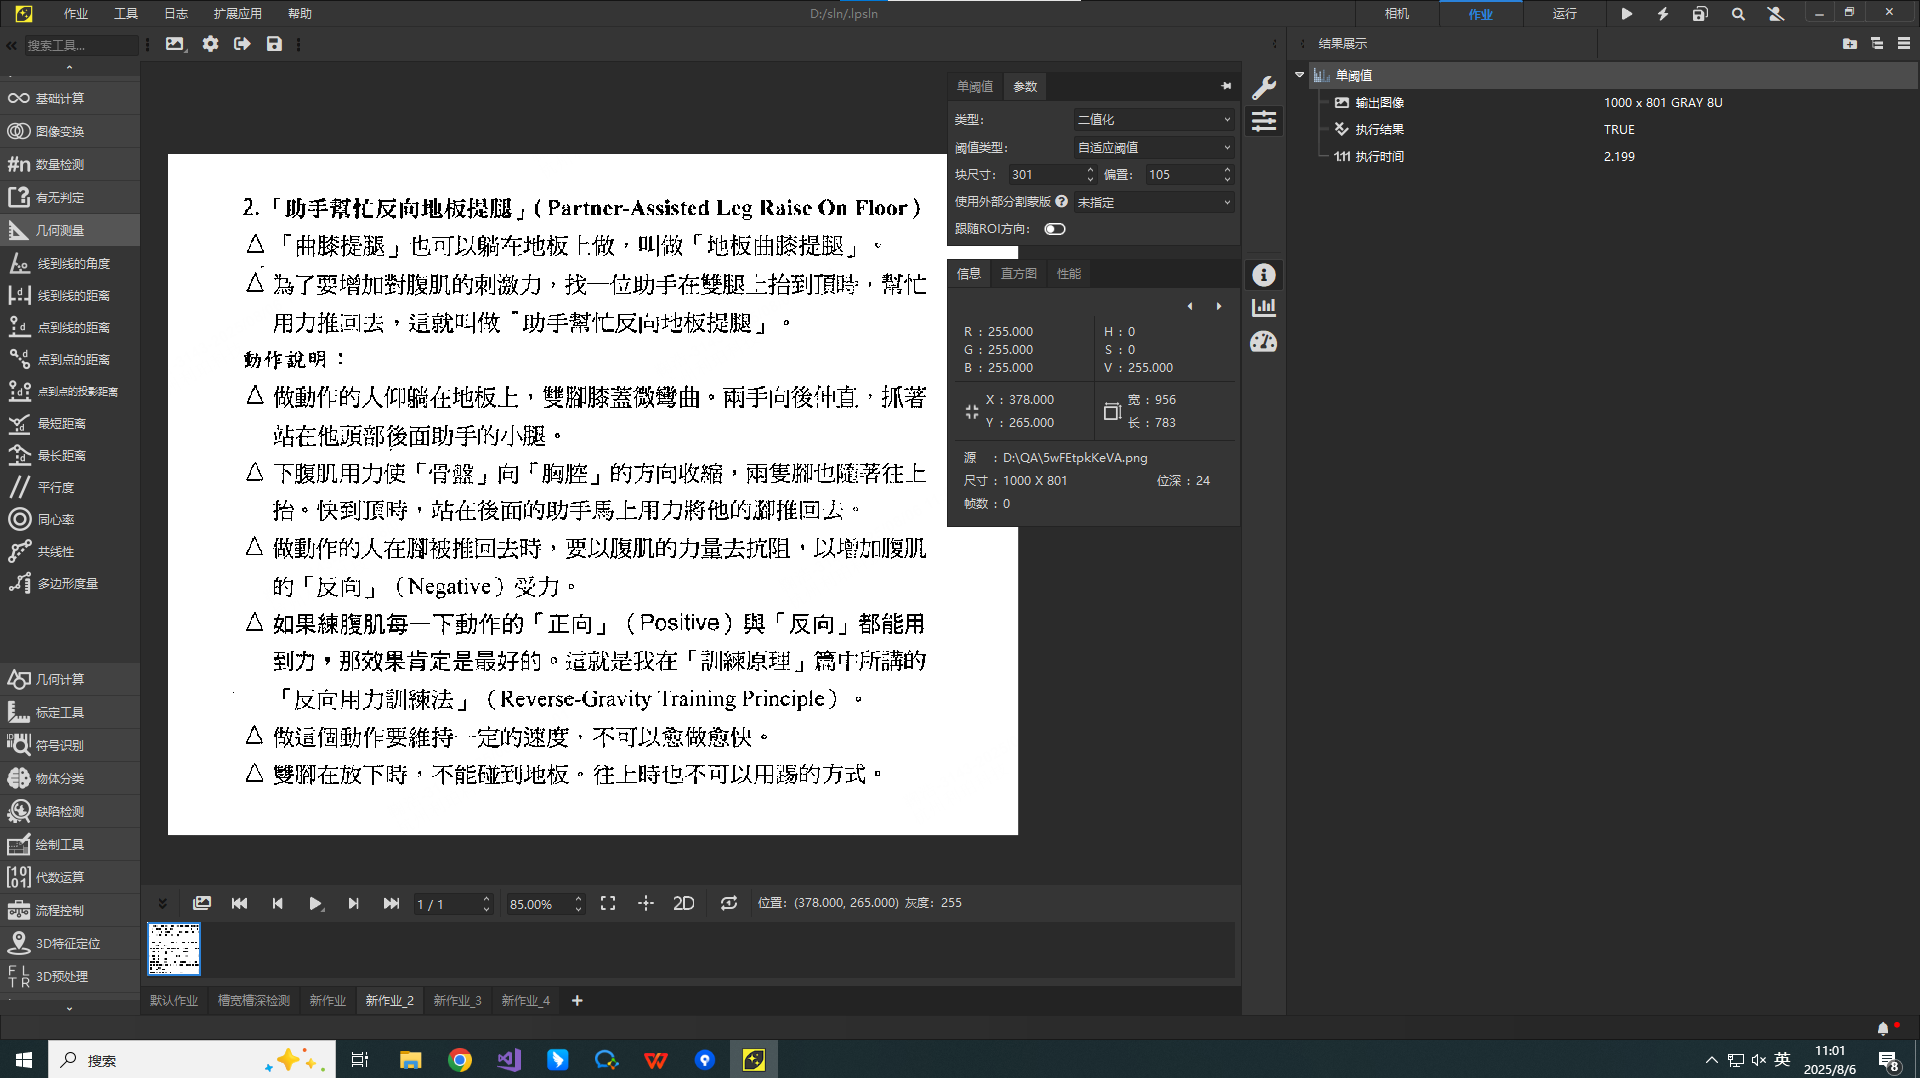Viewport: 1920px width, 1078px height.
Task: Open the wrench parameter settings icon
Action: (x=1263, y=87)
